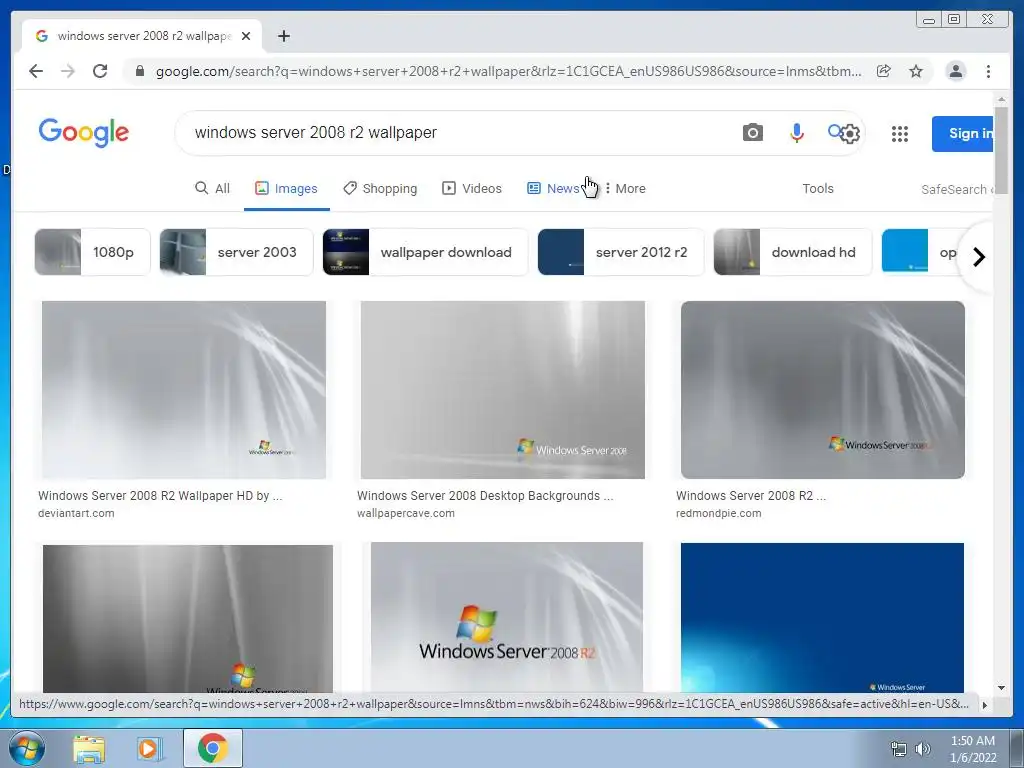Click the browser forward arrow
This screenshot has height=768, width=1024.
tap(68, 71)
